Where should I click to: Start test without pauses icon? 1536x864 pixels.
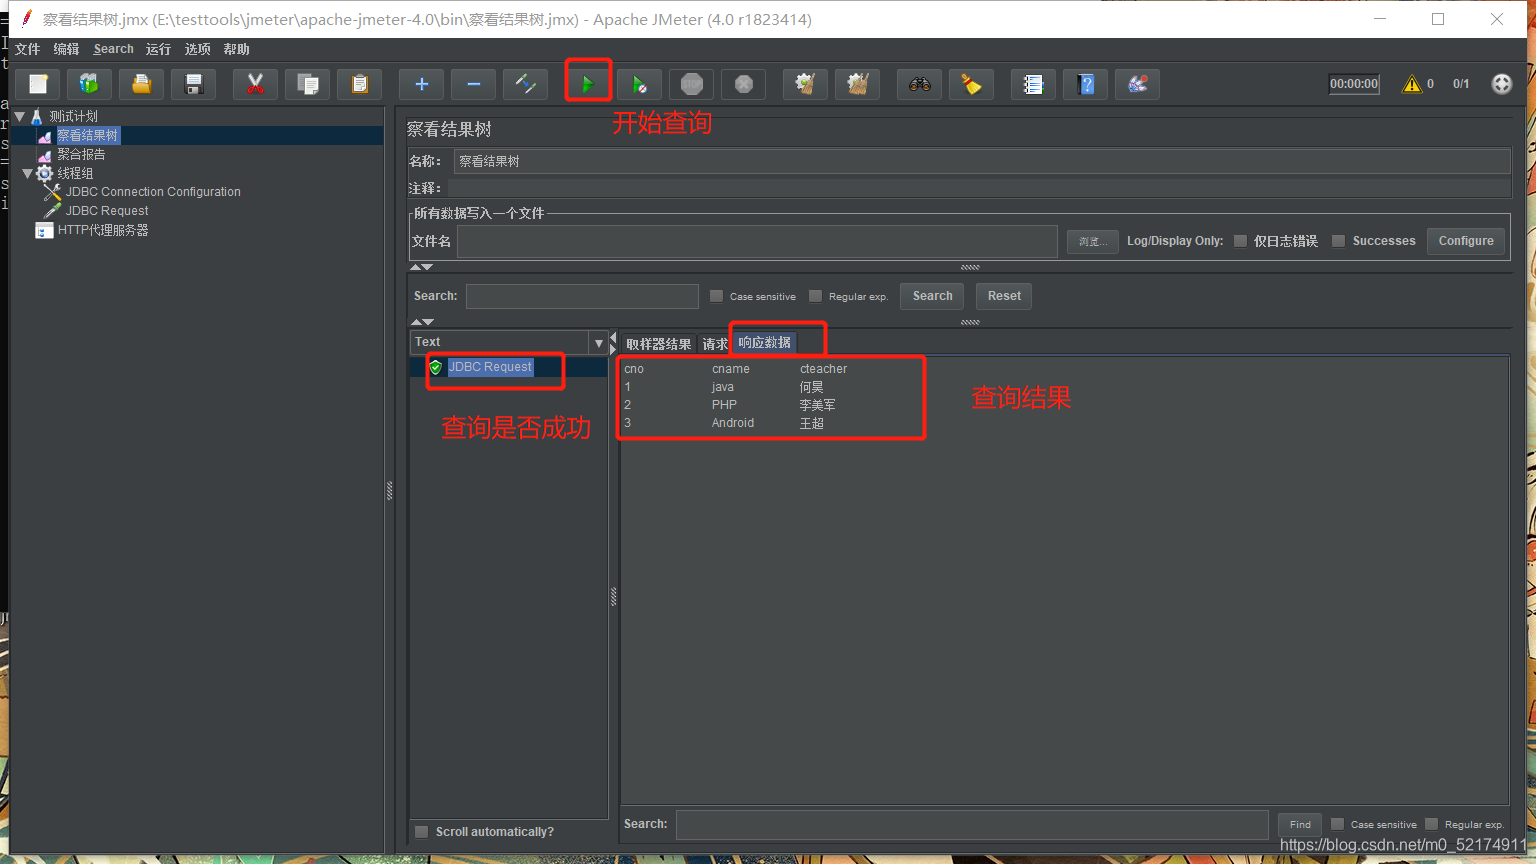tap(640, 85)
